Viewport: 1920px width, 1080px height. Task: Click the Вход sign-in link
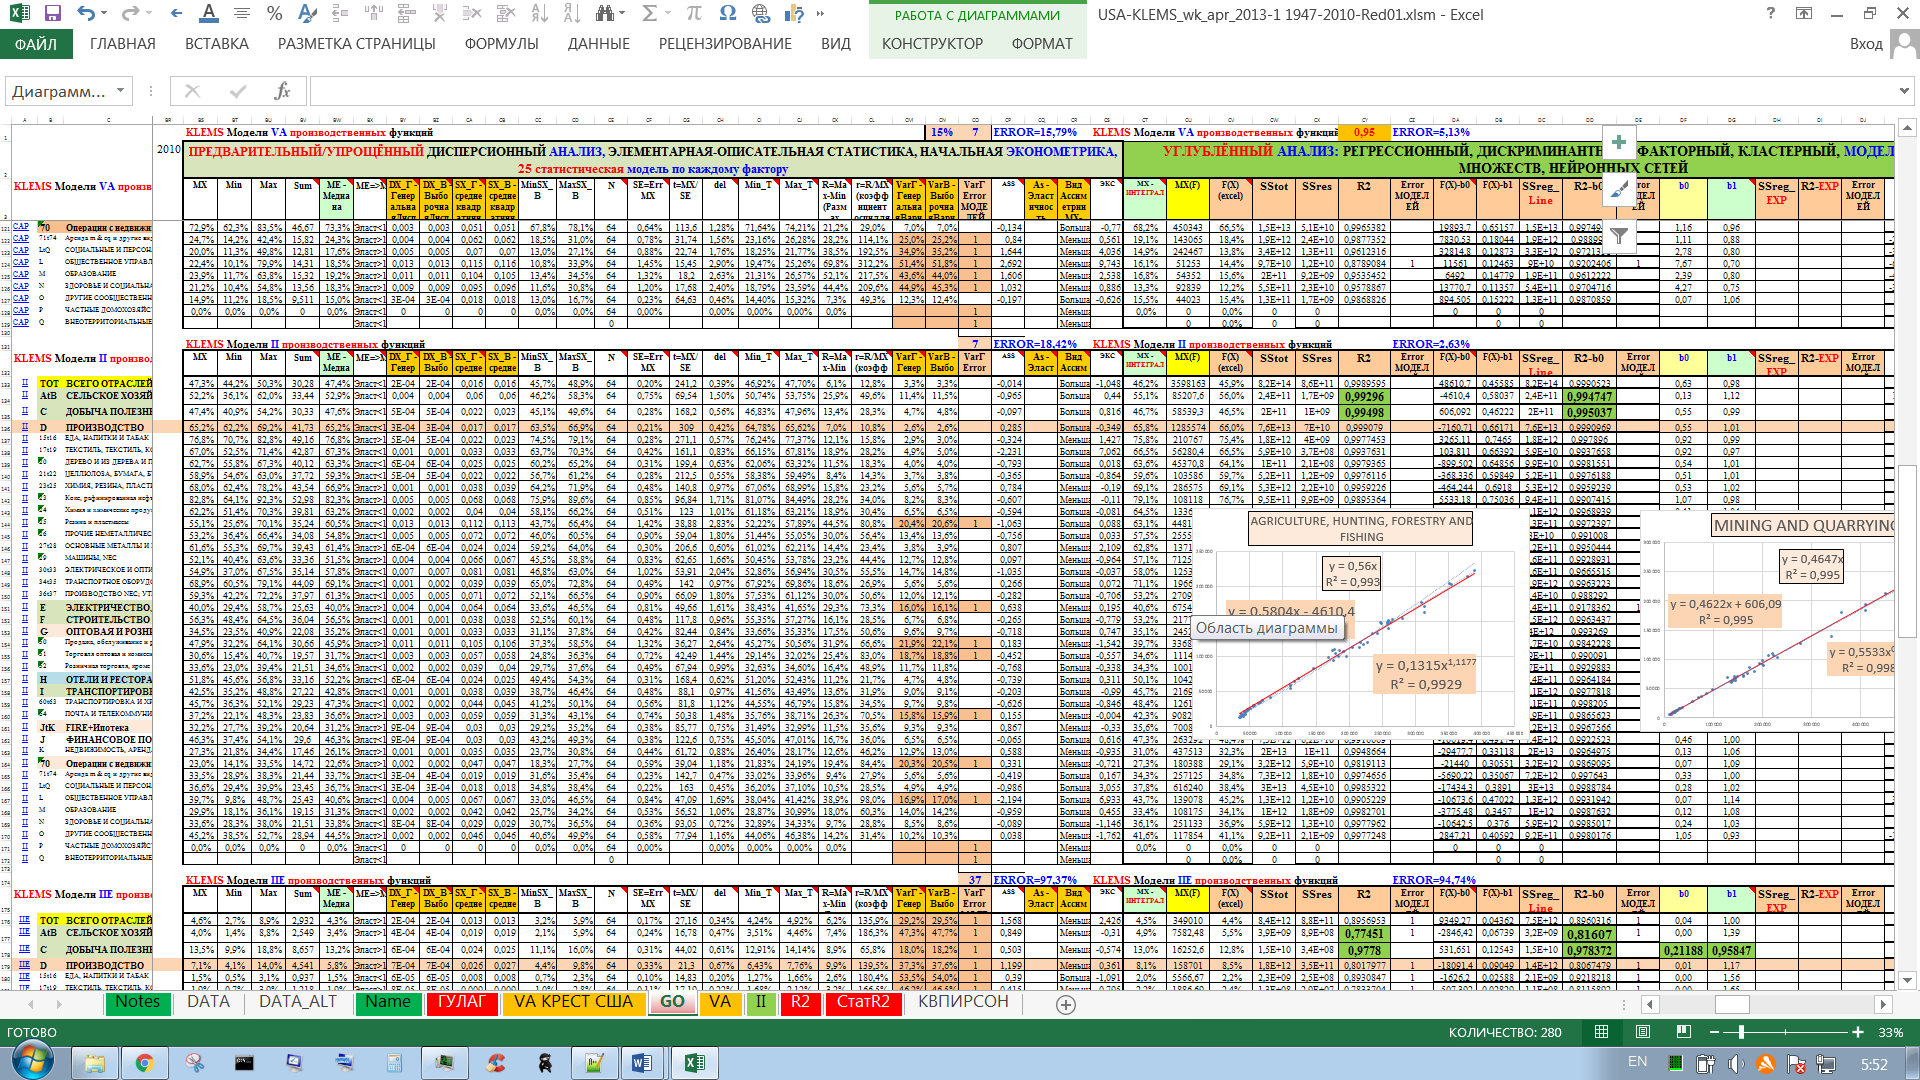click(1866, 44)
